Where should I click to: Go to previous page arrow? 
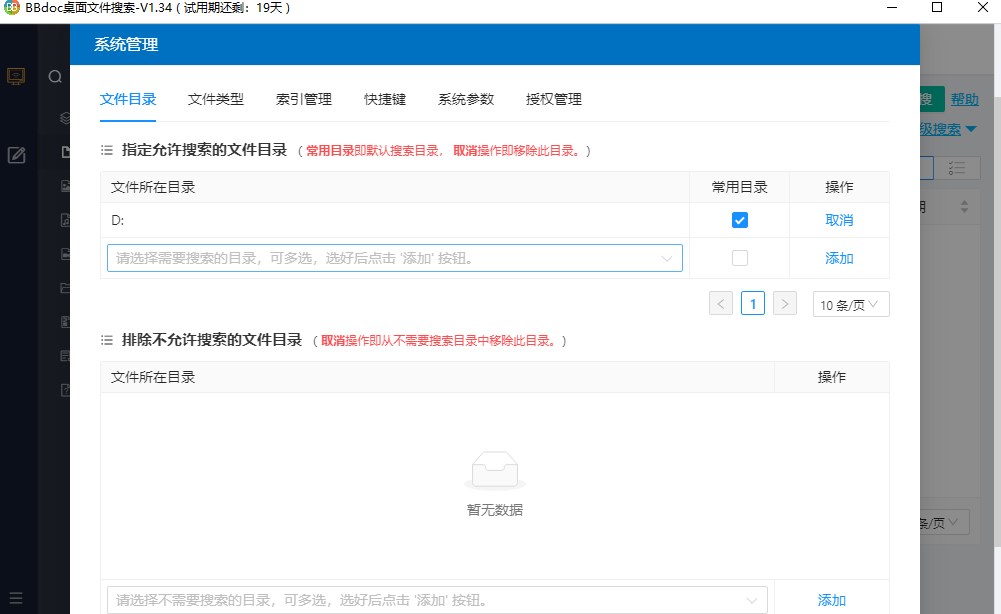click(721, 304)
